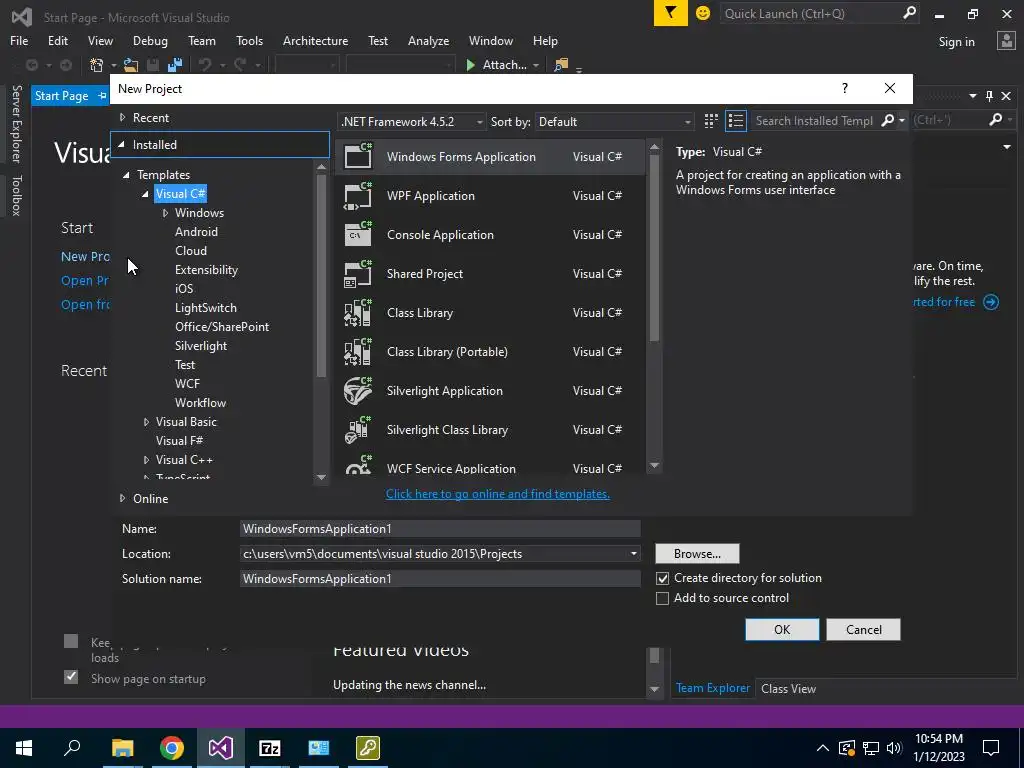Click the Start Page bottom scrollbar down arrow
Image resolution: width=1024 pixels, height=768 pixels.
(654, 689)
